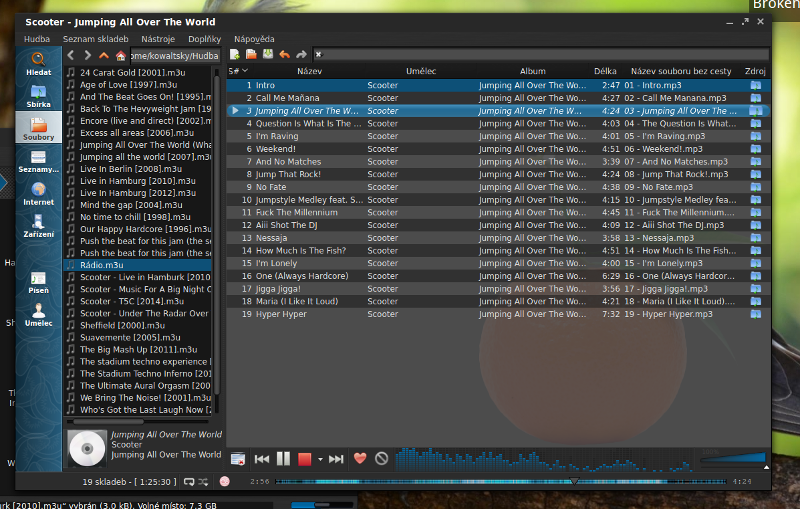Jump to the home folder
The height and width of the screenshot is (509, 800).
[x=120, y=55]
